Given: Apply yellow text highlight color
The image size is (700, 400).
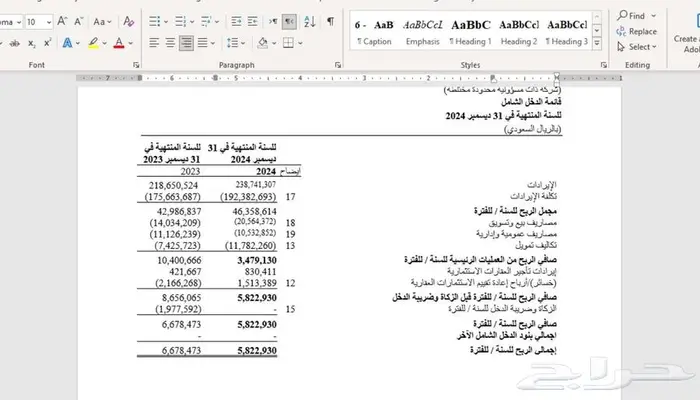Looking at the screenshot, I should (x=93, y=43).
